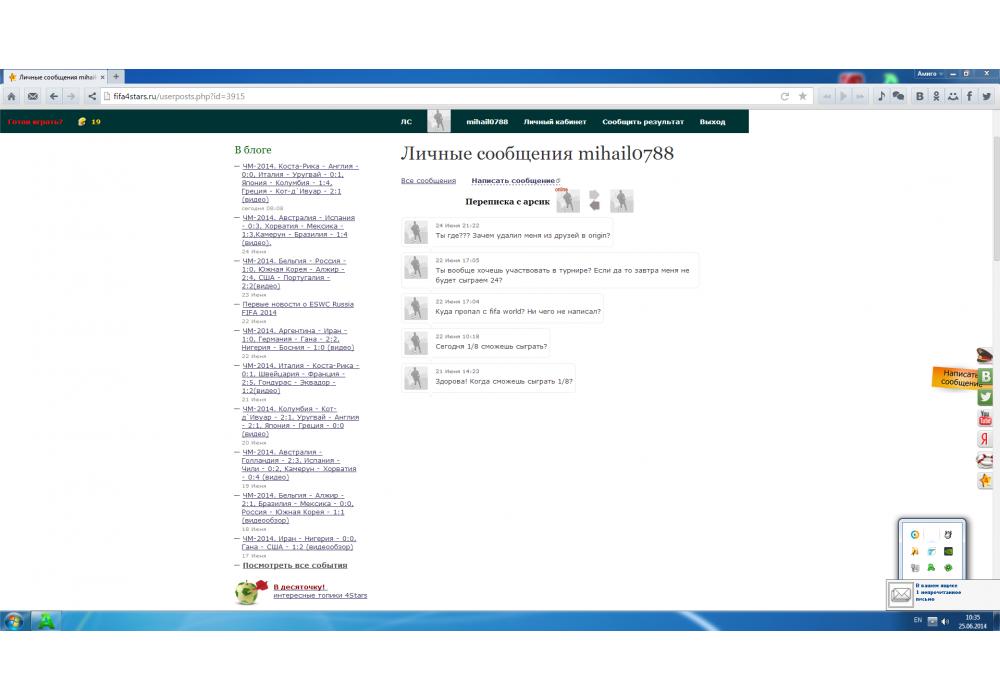Image resolution: width=1000 pixels, height=700 pixels.
Task: Expand the Амиго browser menu dropdown
Action: click(930, 74)
